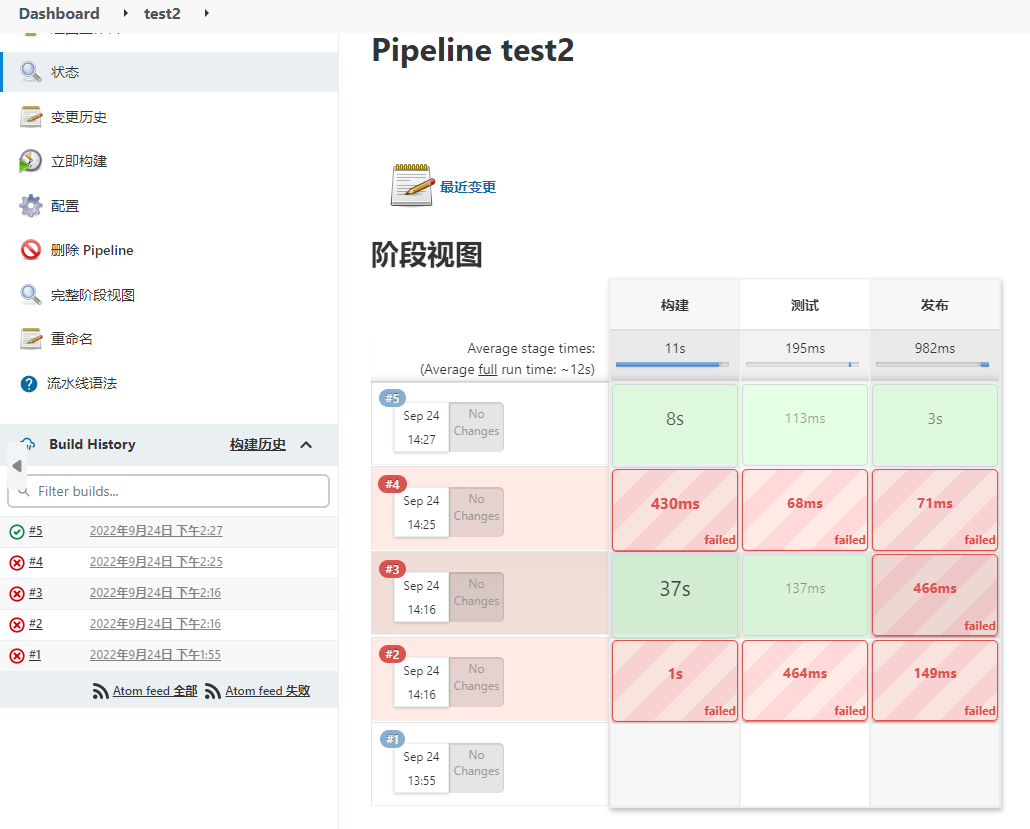Image resolution: width=1030 pixels, height=829 pixels.
Task: Select the 状态 sidebar menu item
Action: pyautogui.click(x=65, y=72)
